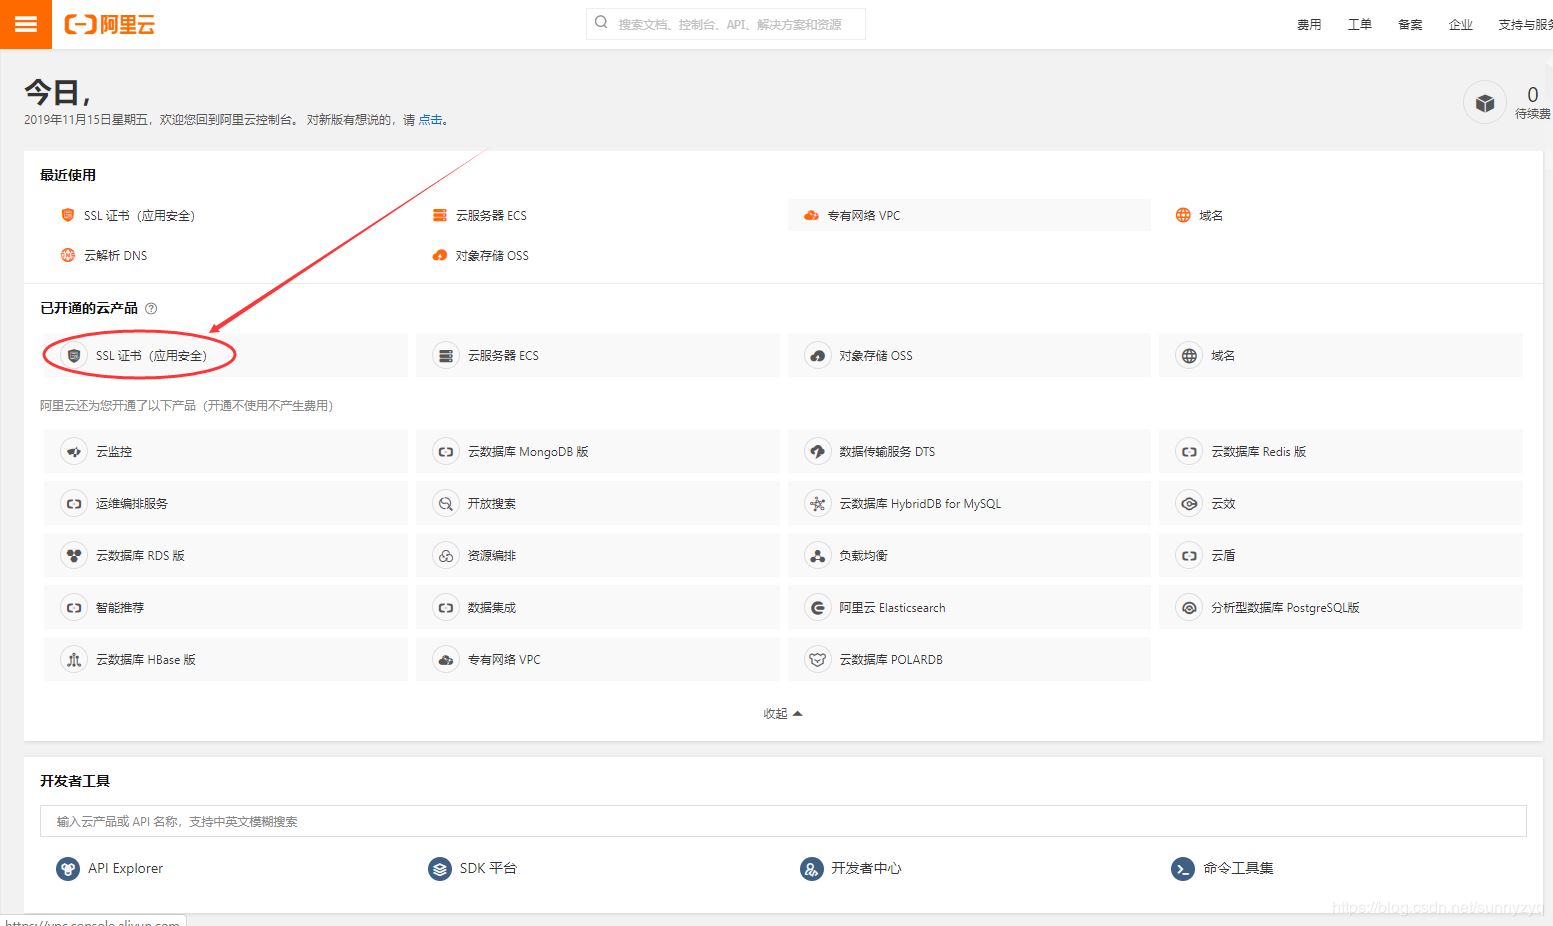Screen dimensions: 1553x926
Task: Open 云服务器 ECS in recently used
Action: click(490, 215)
